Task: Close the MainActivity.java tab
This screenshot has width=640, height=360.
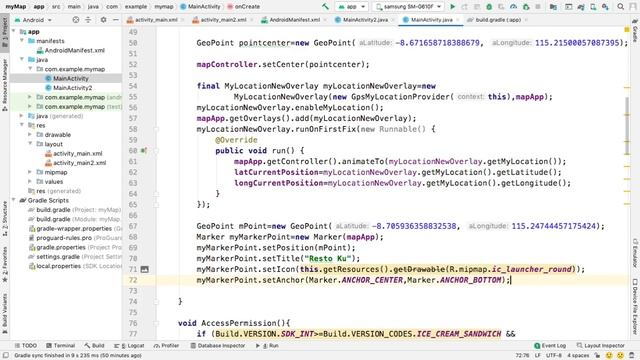Action: [458, 20]
